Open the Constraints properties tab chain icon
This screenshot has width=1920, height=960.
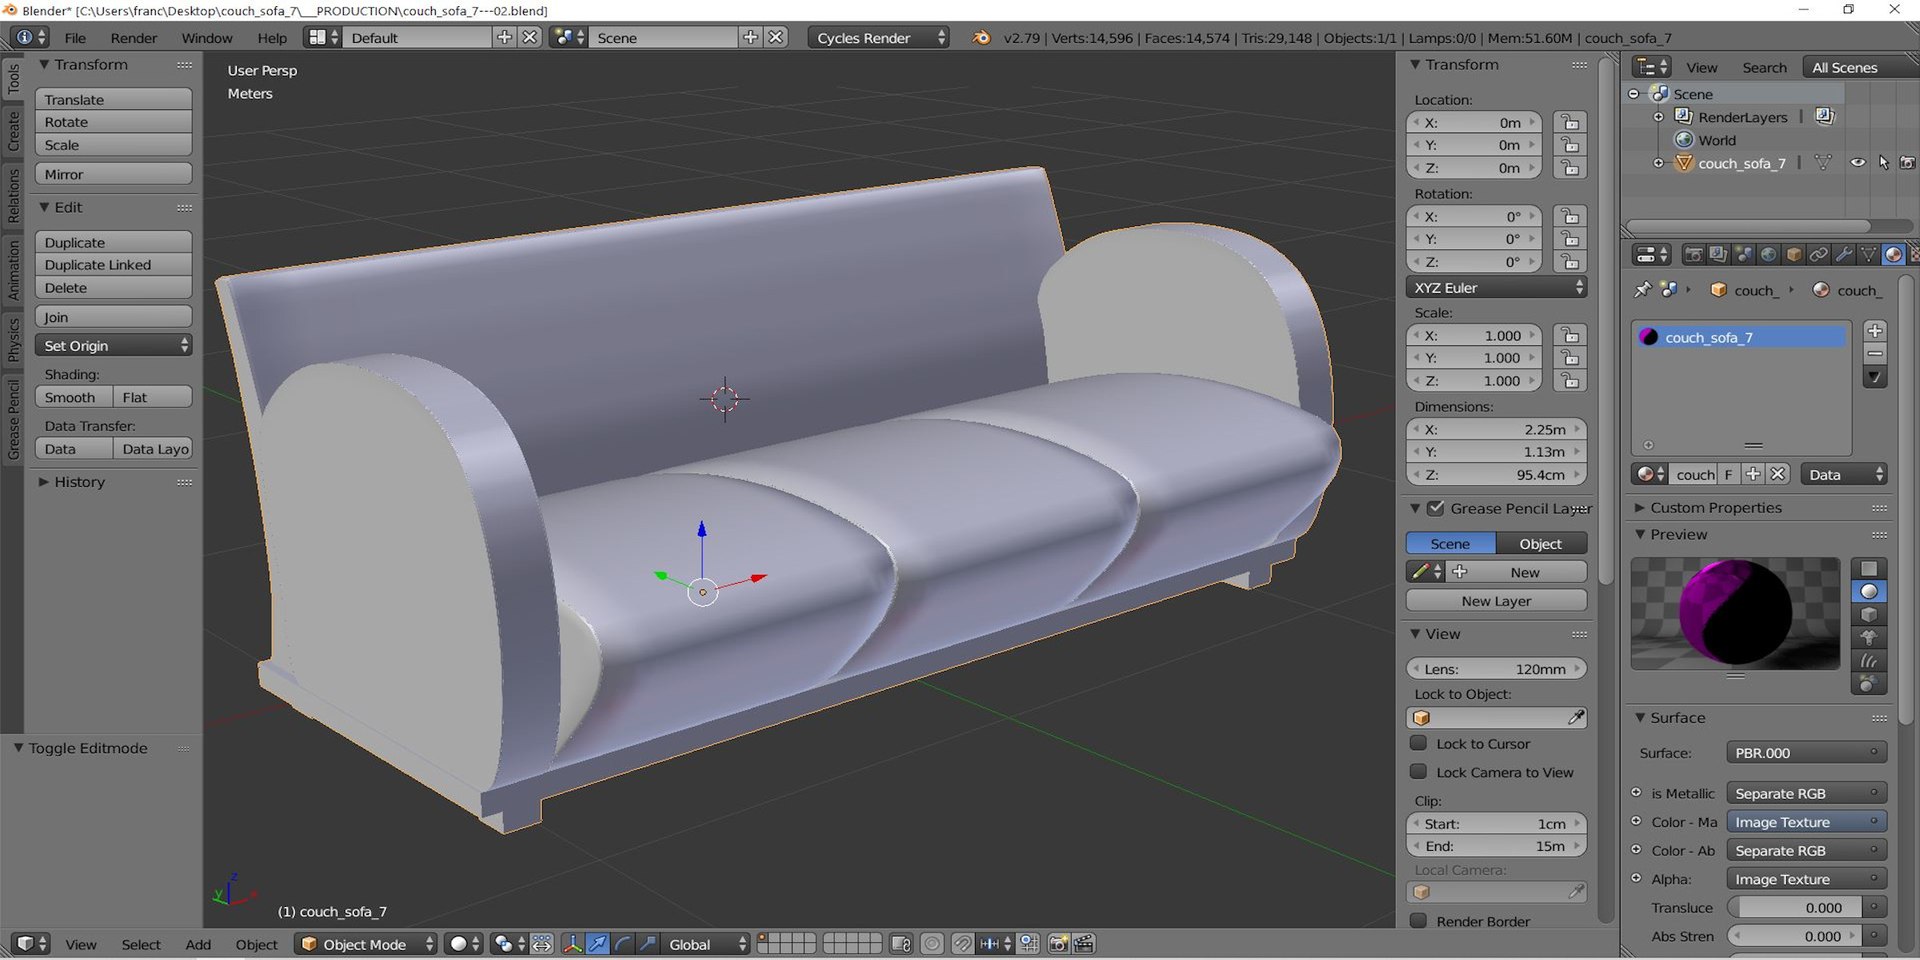coord(1818,255)
